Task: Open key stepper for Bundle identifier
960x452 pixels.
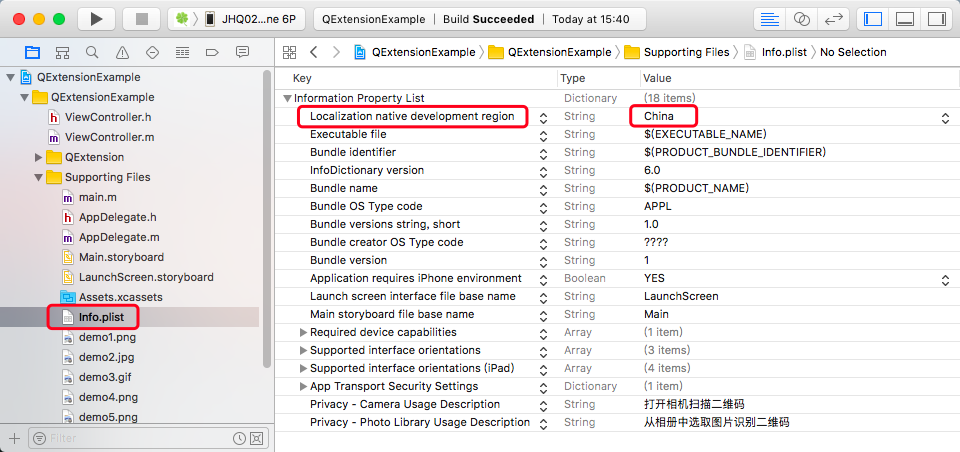Action: (x=543, y=153)
